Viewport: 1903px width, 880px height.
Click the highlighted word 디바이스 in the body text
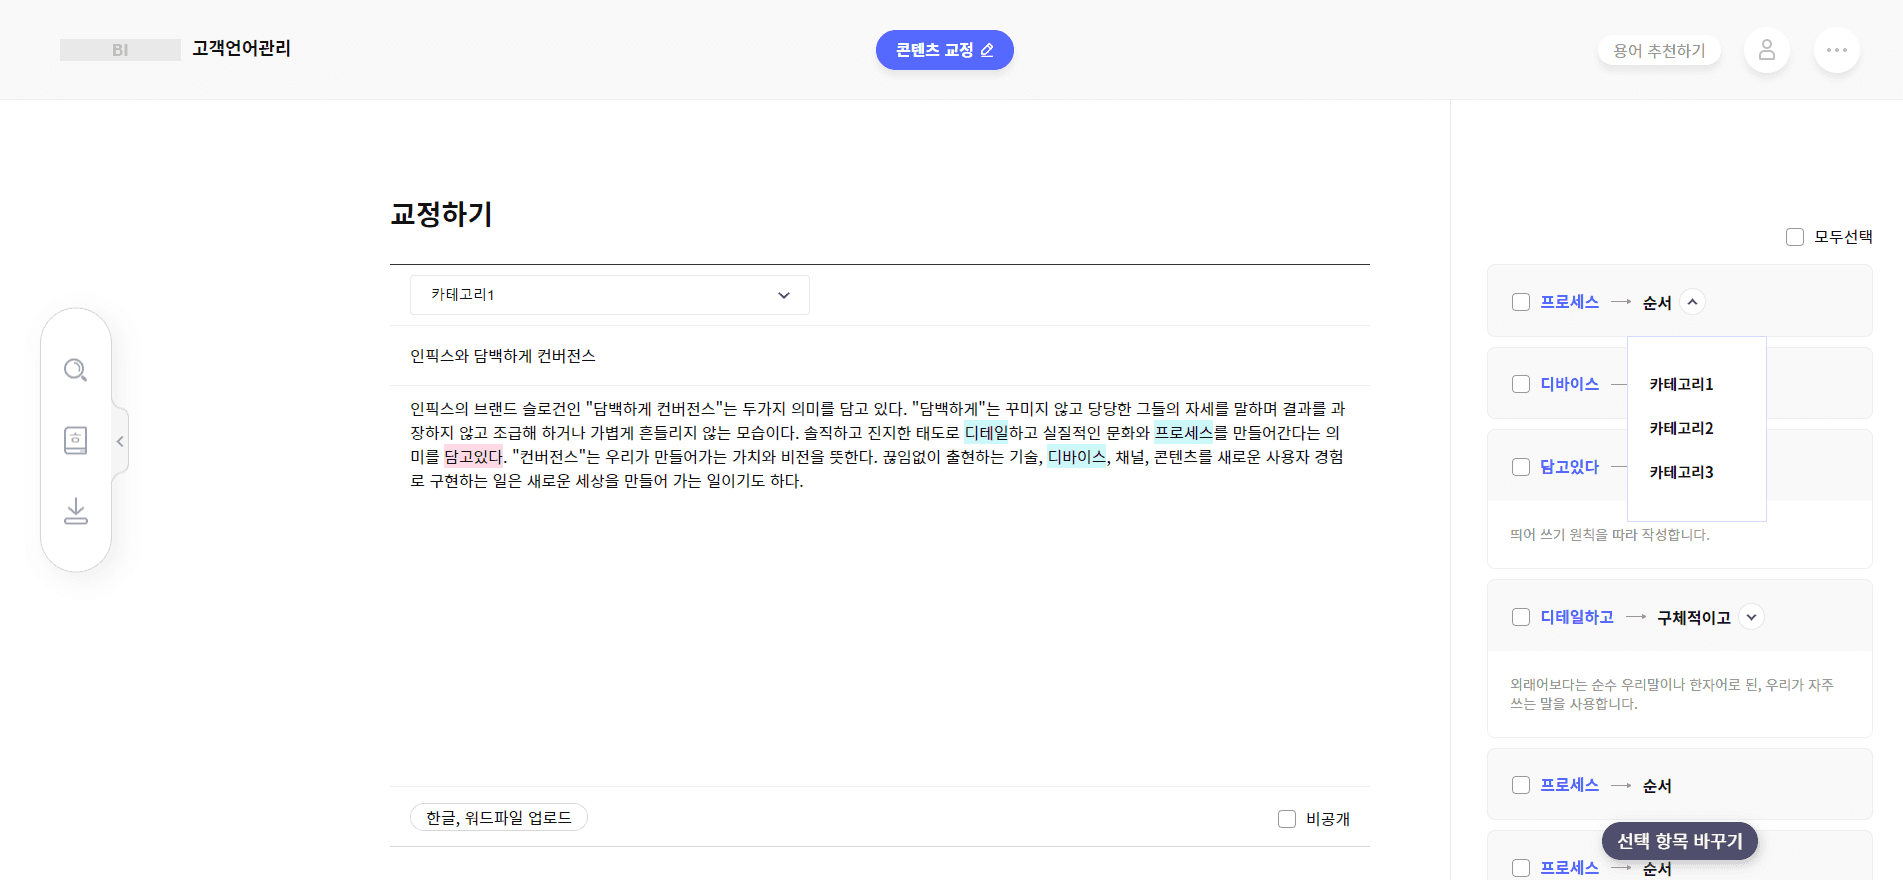[x=1077, y=457]
